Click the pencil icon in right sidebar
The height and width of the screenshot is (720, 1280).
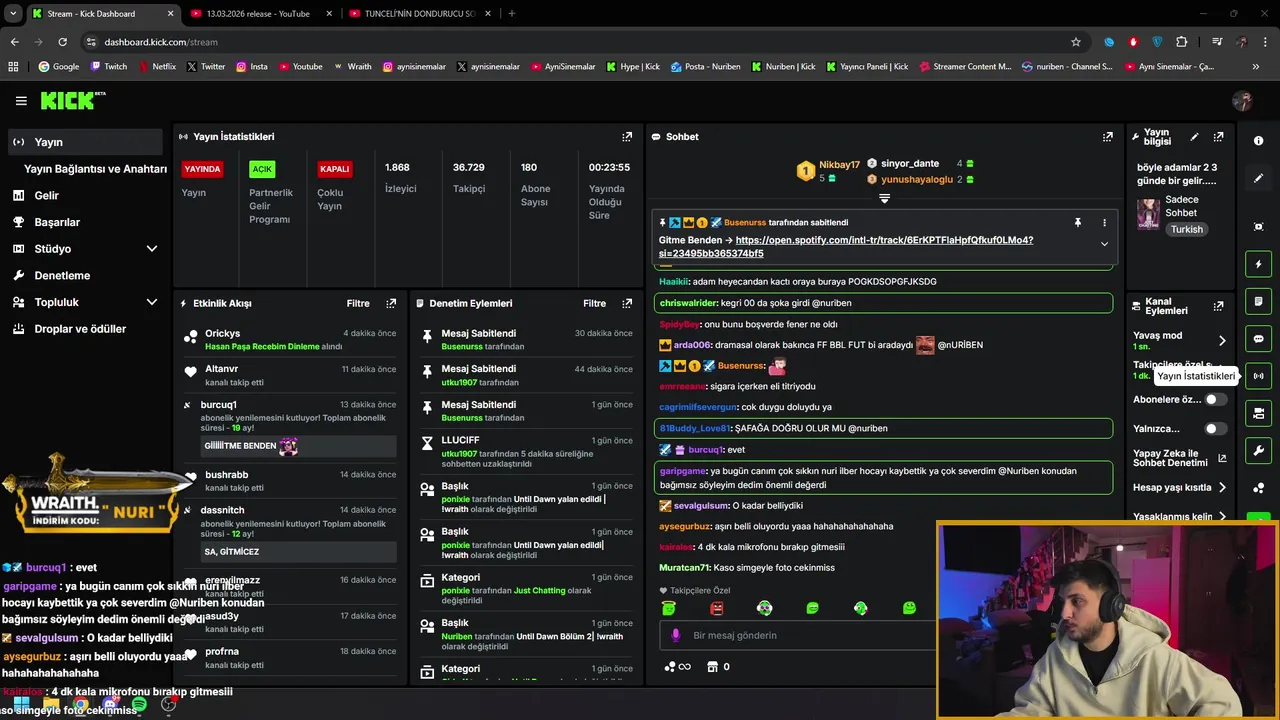click(1258, 178)
